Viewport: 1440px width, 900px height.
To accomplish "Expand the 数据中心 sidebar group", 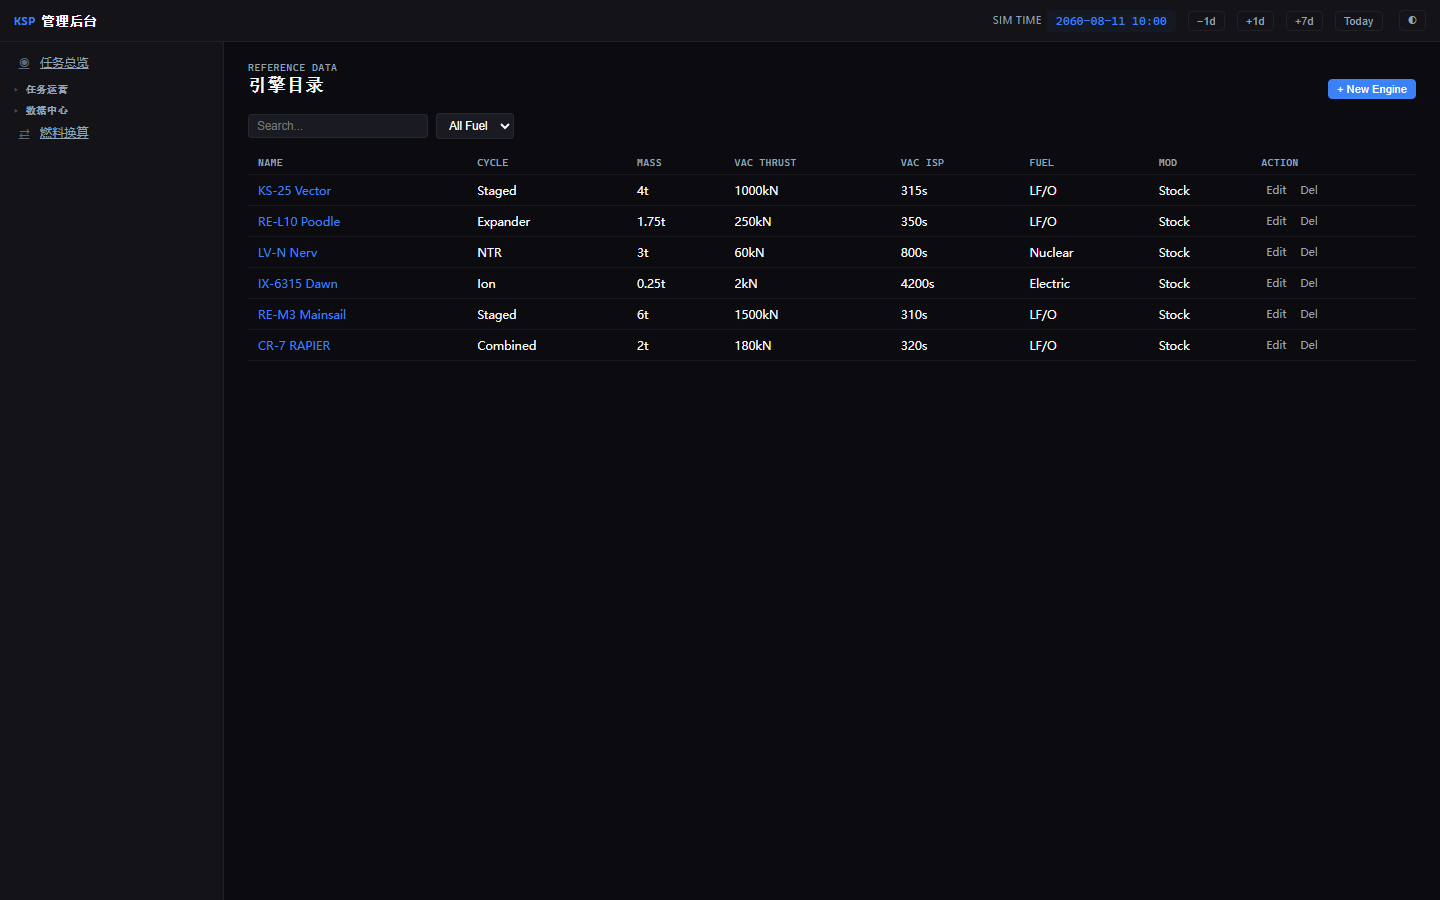I will pyautogui.click(x=46, y=111).
